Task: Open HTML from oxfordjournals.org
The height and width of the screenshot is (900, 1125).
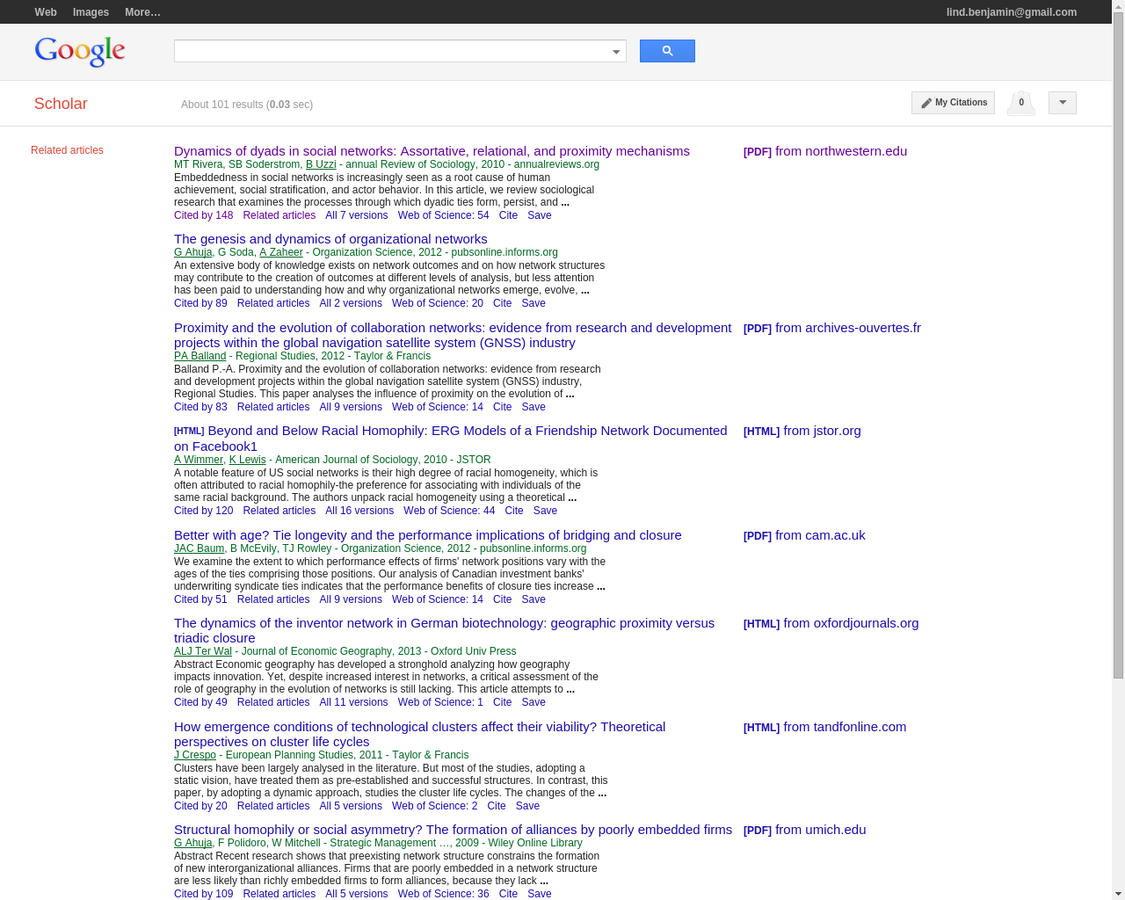Action: pyautogui.click(x=831, y=624)
